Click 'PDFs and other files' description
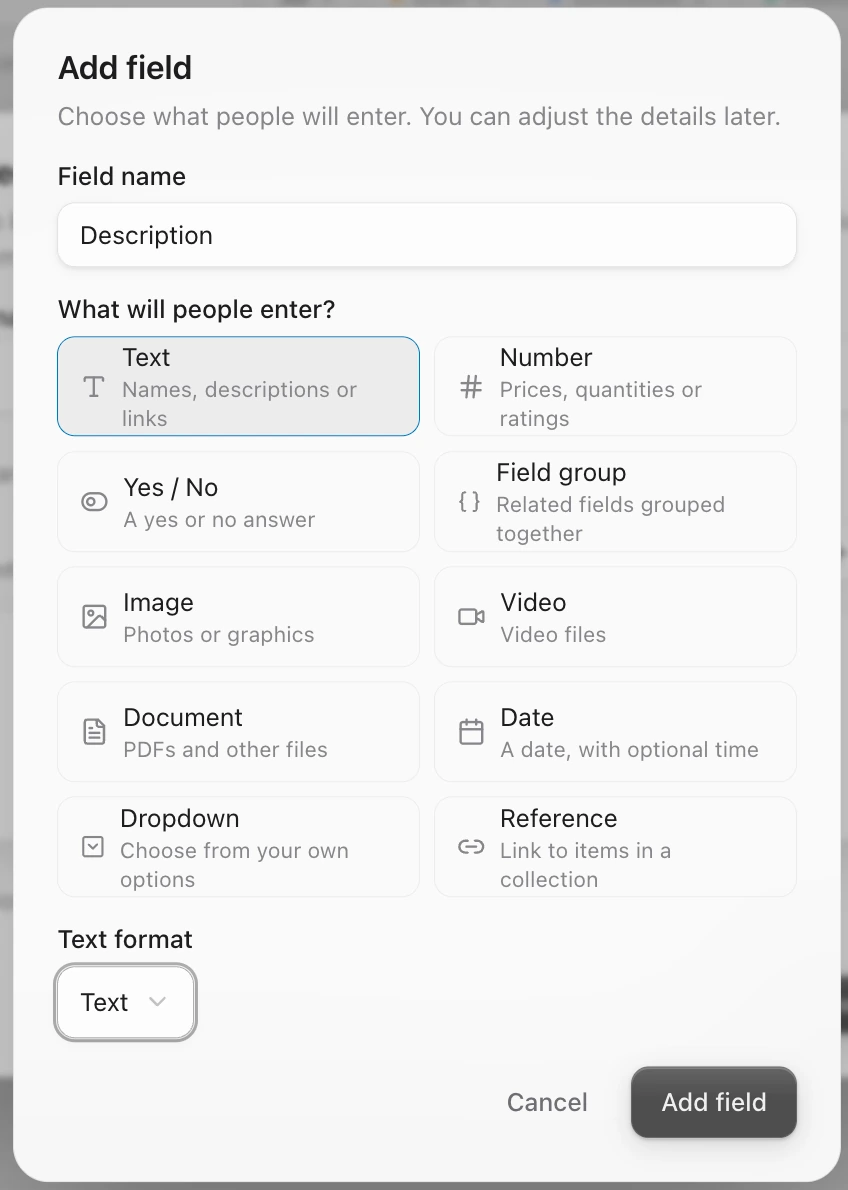 225,750
